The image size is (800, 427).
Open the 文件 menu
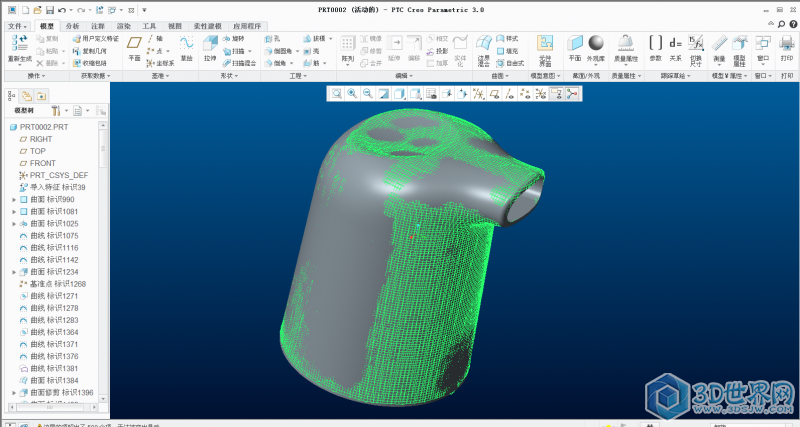pyautogui.click(x=17, y=26)
